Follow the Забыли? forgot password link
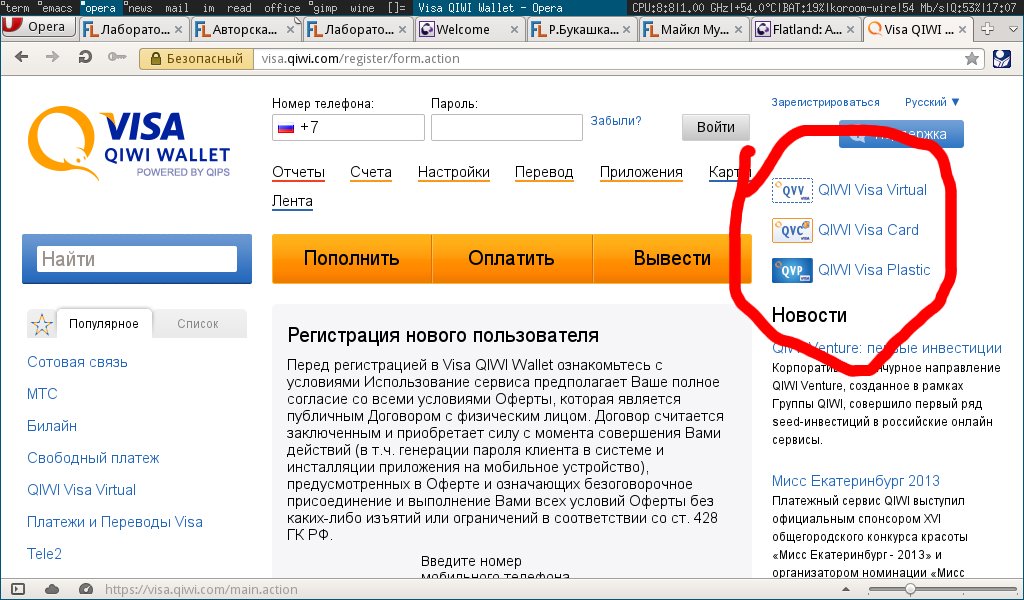Viewport: 1024px width, 600px height. [616, 121]
